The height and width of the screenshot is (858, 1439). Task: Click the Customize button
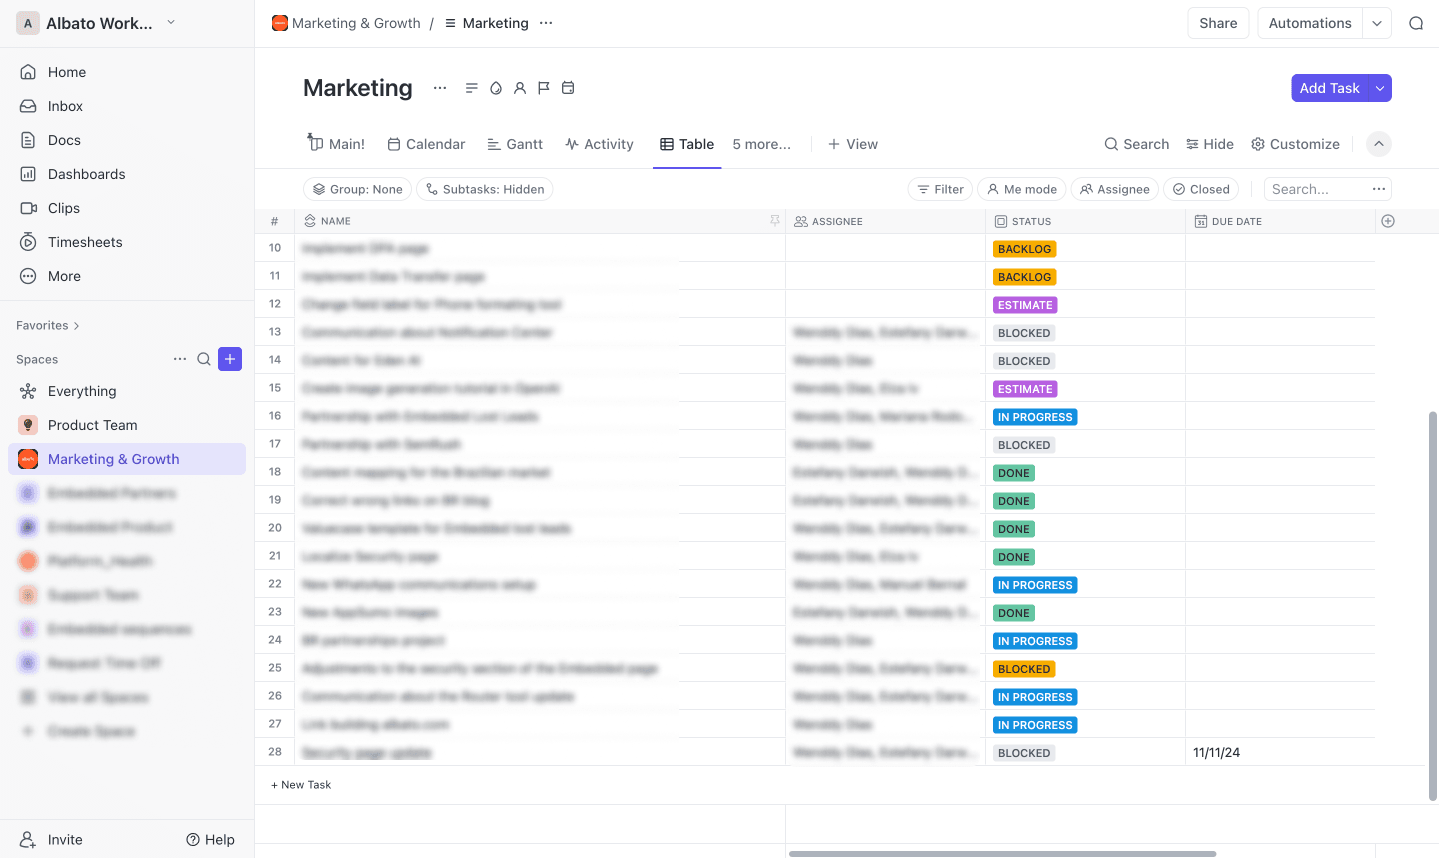[1295, 144]
